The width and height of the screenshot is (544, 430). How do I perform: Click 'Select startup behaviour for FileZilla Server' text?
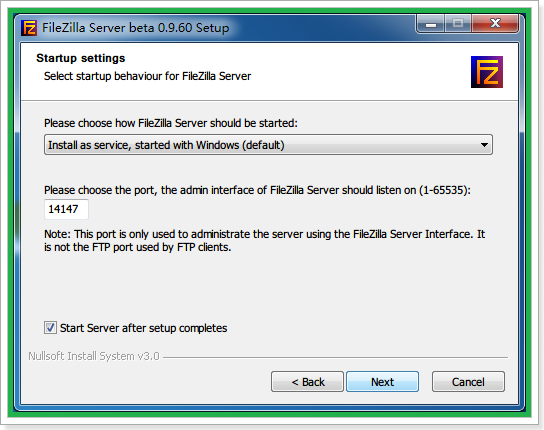pos(147,76)
